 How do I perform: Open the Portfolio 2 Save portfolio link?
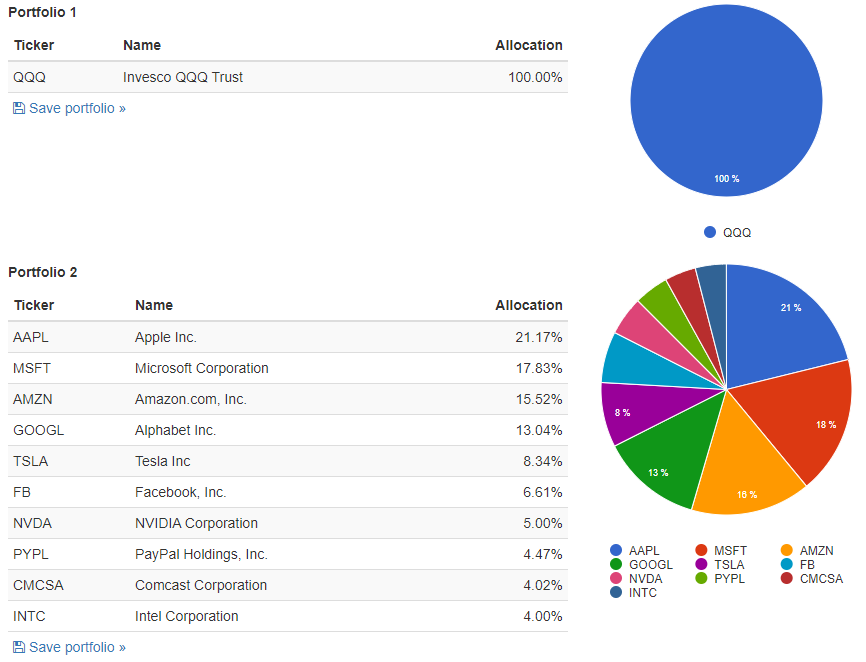70,647
